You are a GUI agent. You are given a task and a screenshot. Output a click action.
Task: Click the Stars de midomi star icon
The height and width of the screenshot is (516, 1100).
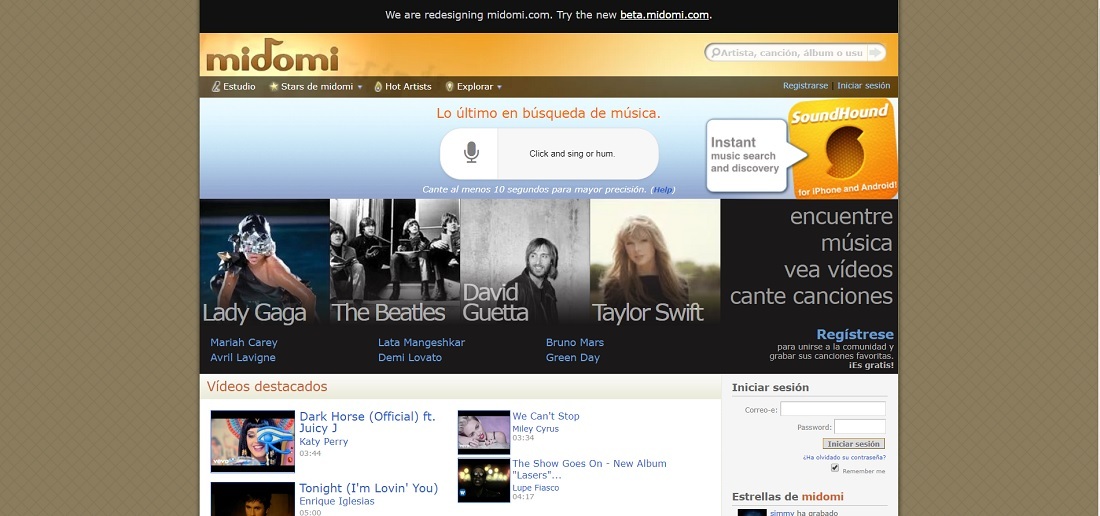tap(273, 86)
